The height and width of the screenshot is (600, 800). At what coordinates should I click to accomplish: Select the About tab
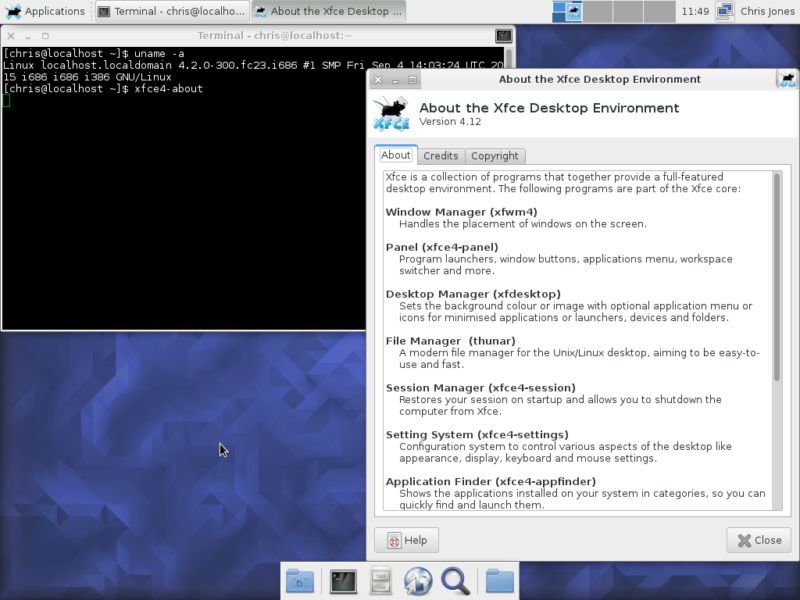(395, 155)
